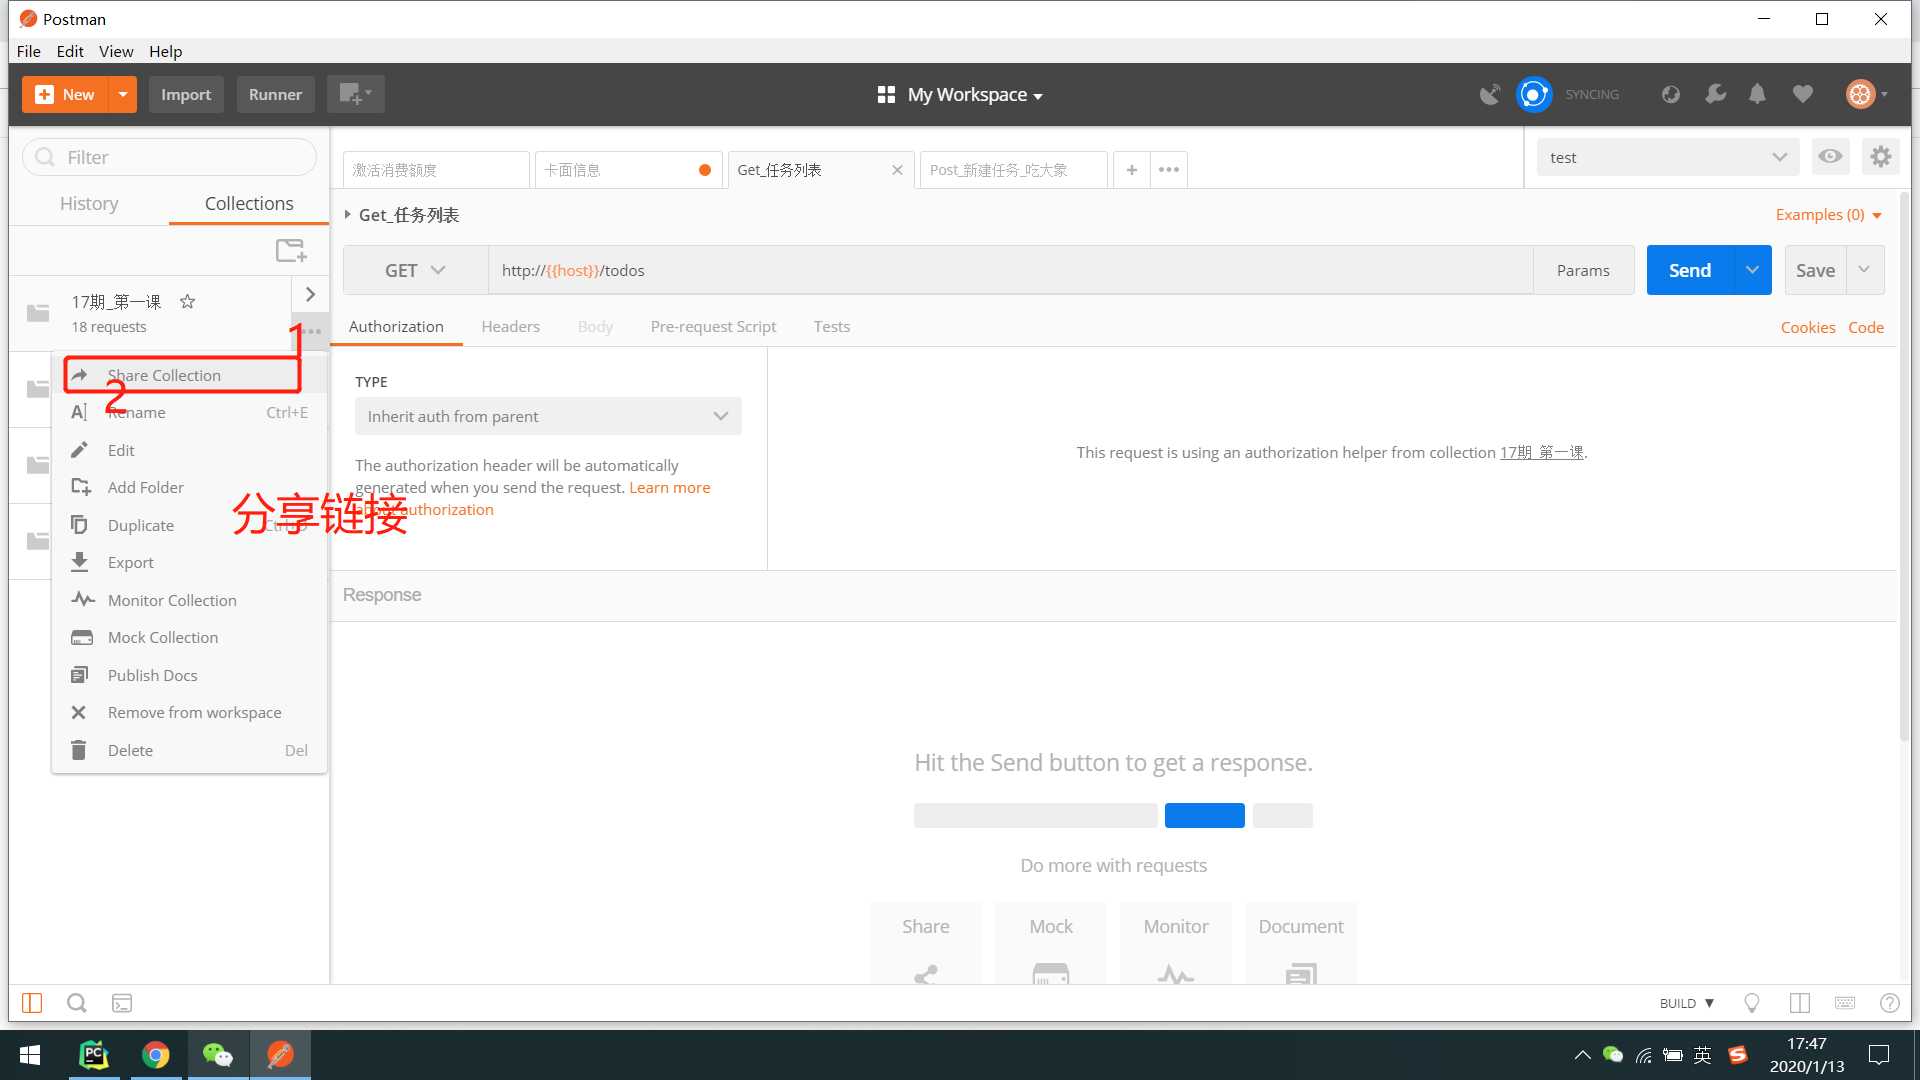Open PyCharm from Windows taskbar

pos(94,1055)
